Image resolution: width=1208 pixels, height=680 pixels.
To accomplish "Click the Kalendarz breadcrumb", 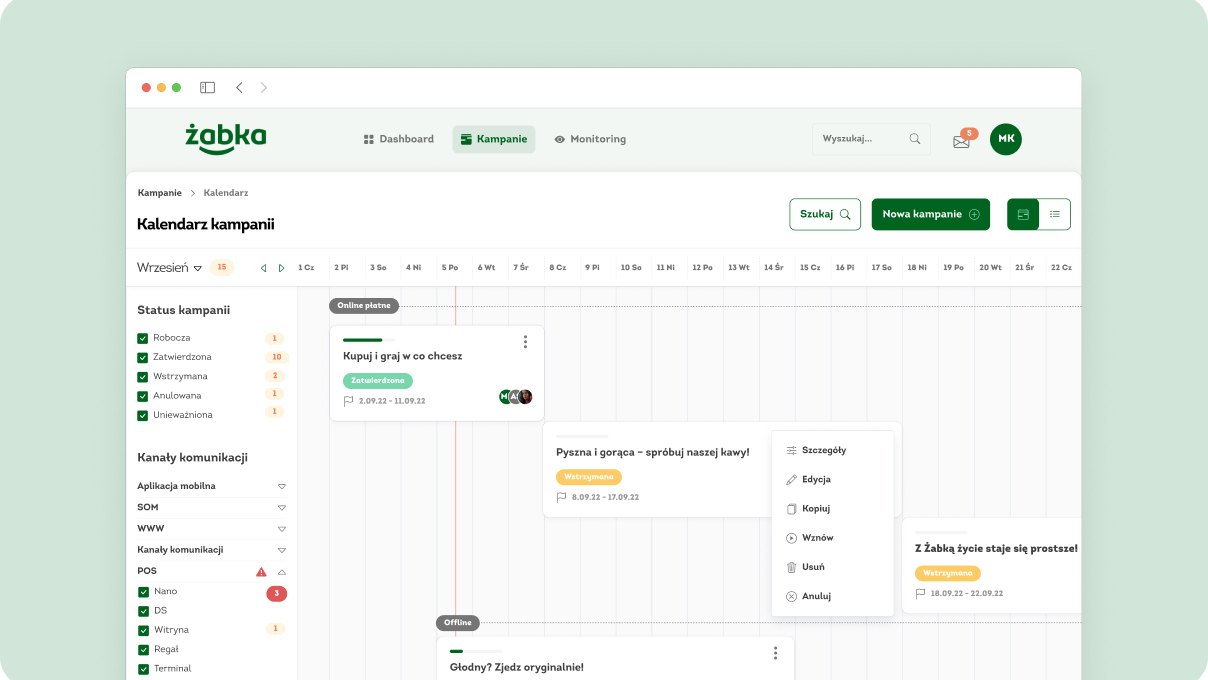I will click(x=226, y=193).
